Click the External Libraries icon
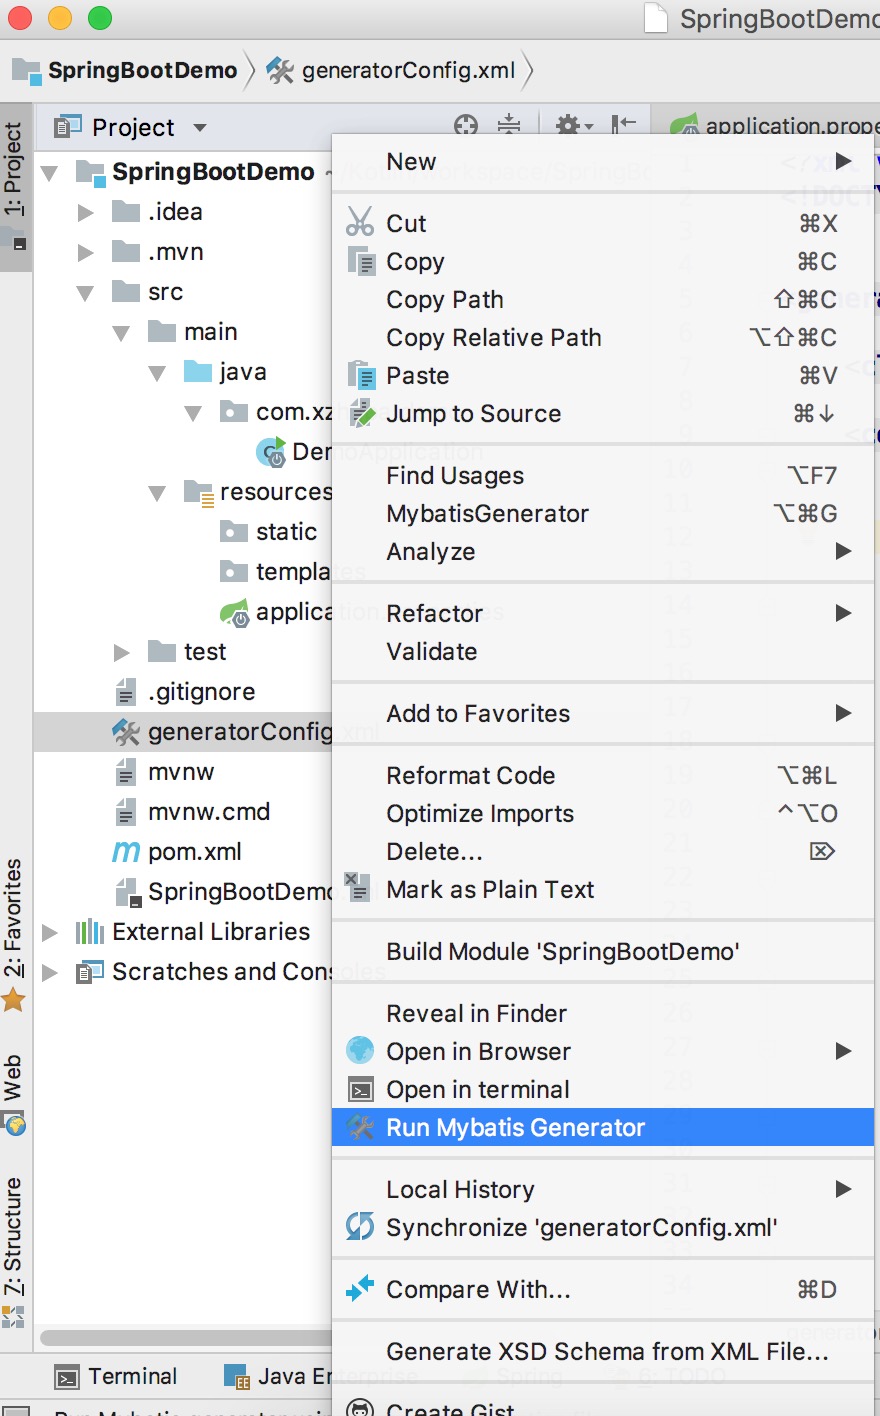Image resolution: width=880 pixels, height=1416 pixels. pos(90,932)
